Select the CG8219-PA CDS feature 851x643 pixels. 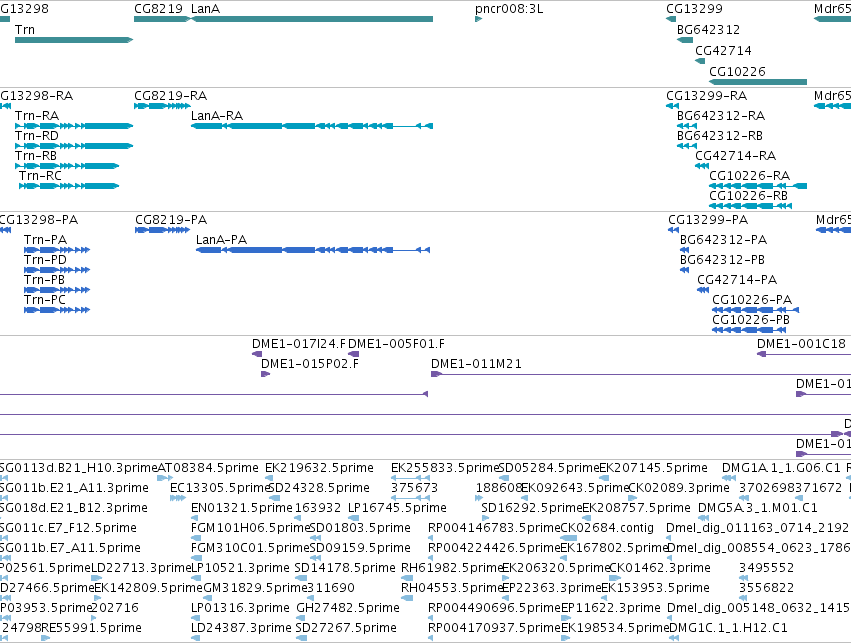pyautogui.click(x=162, y=230)
